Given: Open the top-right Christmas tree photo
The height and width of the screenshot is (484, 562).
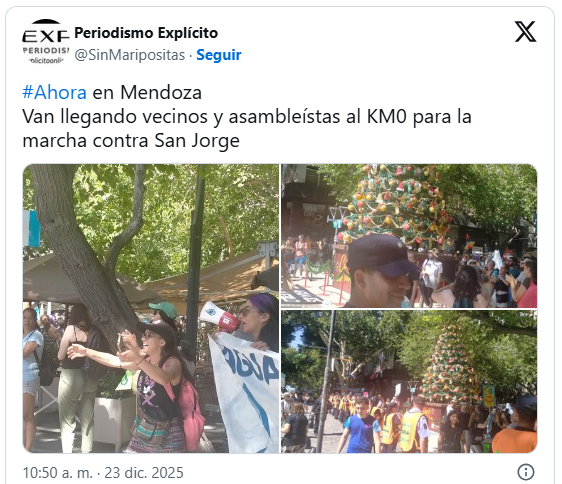Looking at the screenshot, I should 409,236.
